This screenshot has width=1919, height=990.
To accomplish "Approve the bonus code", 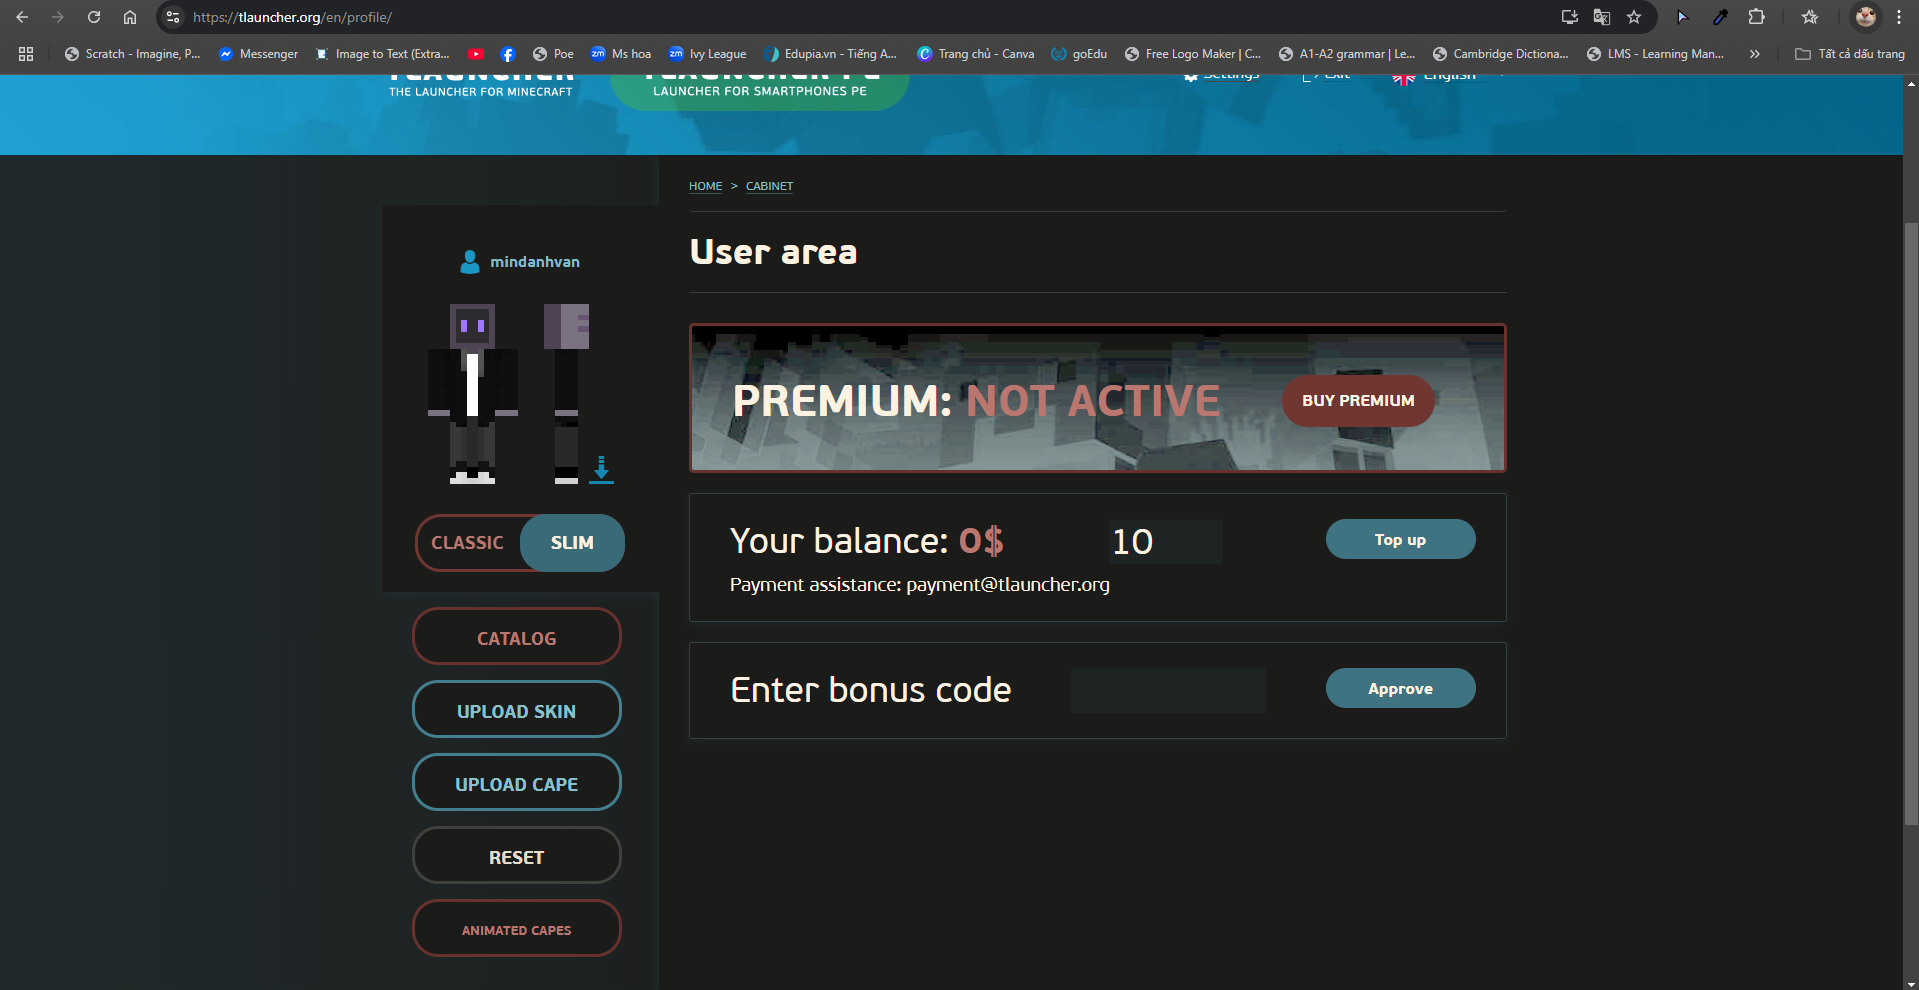I will point(1400,688).
